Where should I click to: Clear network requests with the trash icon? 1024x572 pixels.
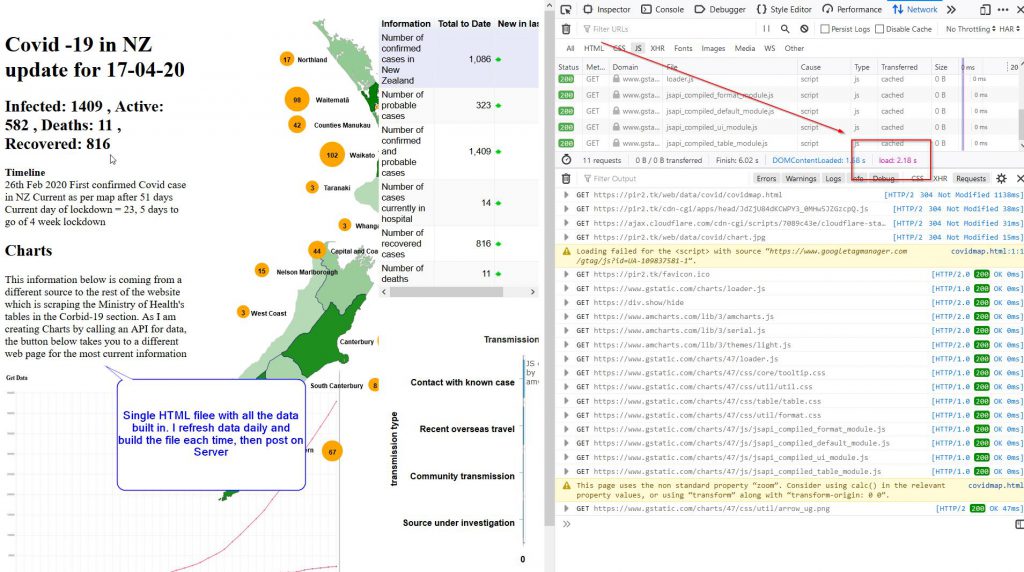567,29
